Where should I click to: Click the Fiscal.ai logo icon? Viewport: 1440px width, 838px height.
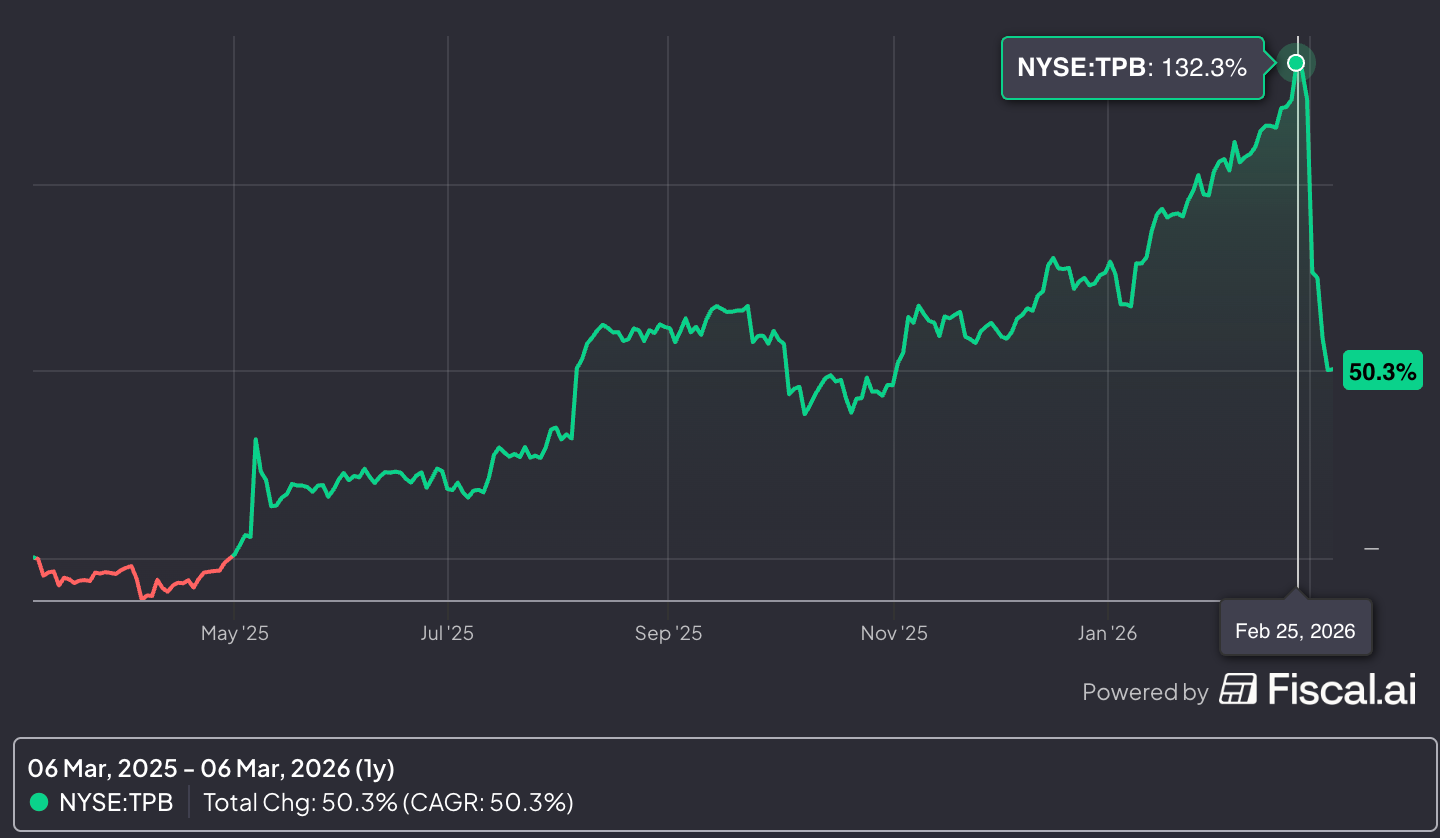pos(1238,690)
